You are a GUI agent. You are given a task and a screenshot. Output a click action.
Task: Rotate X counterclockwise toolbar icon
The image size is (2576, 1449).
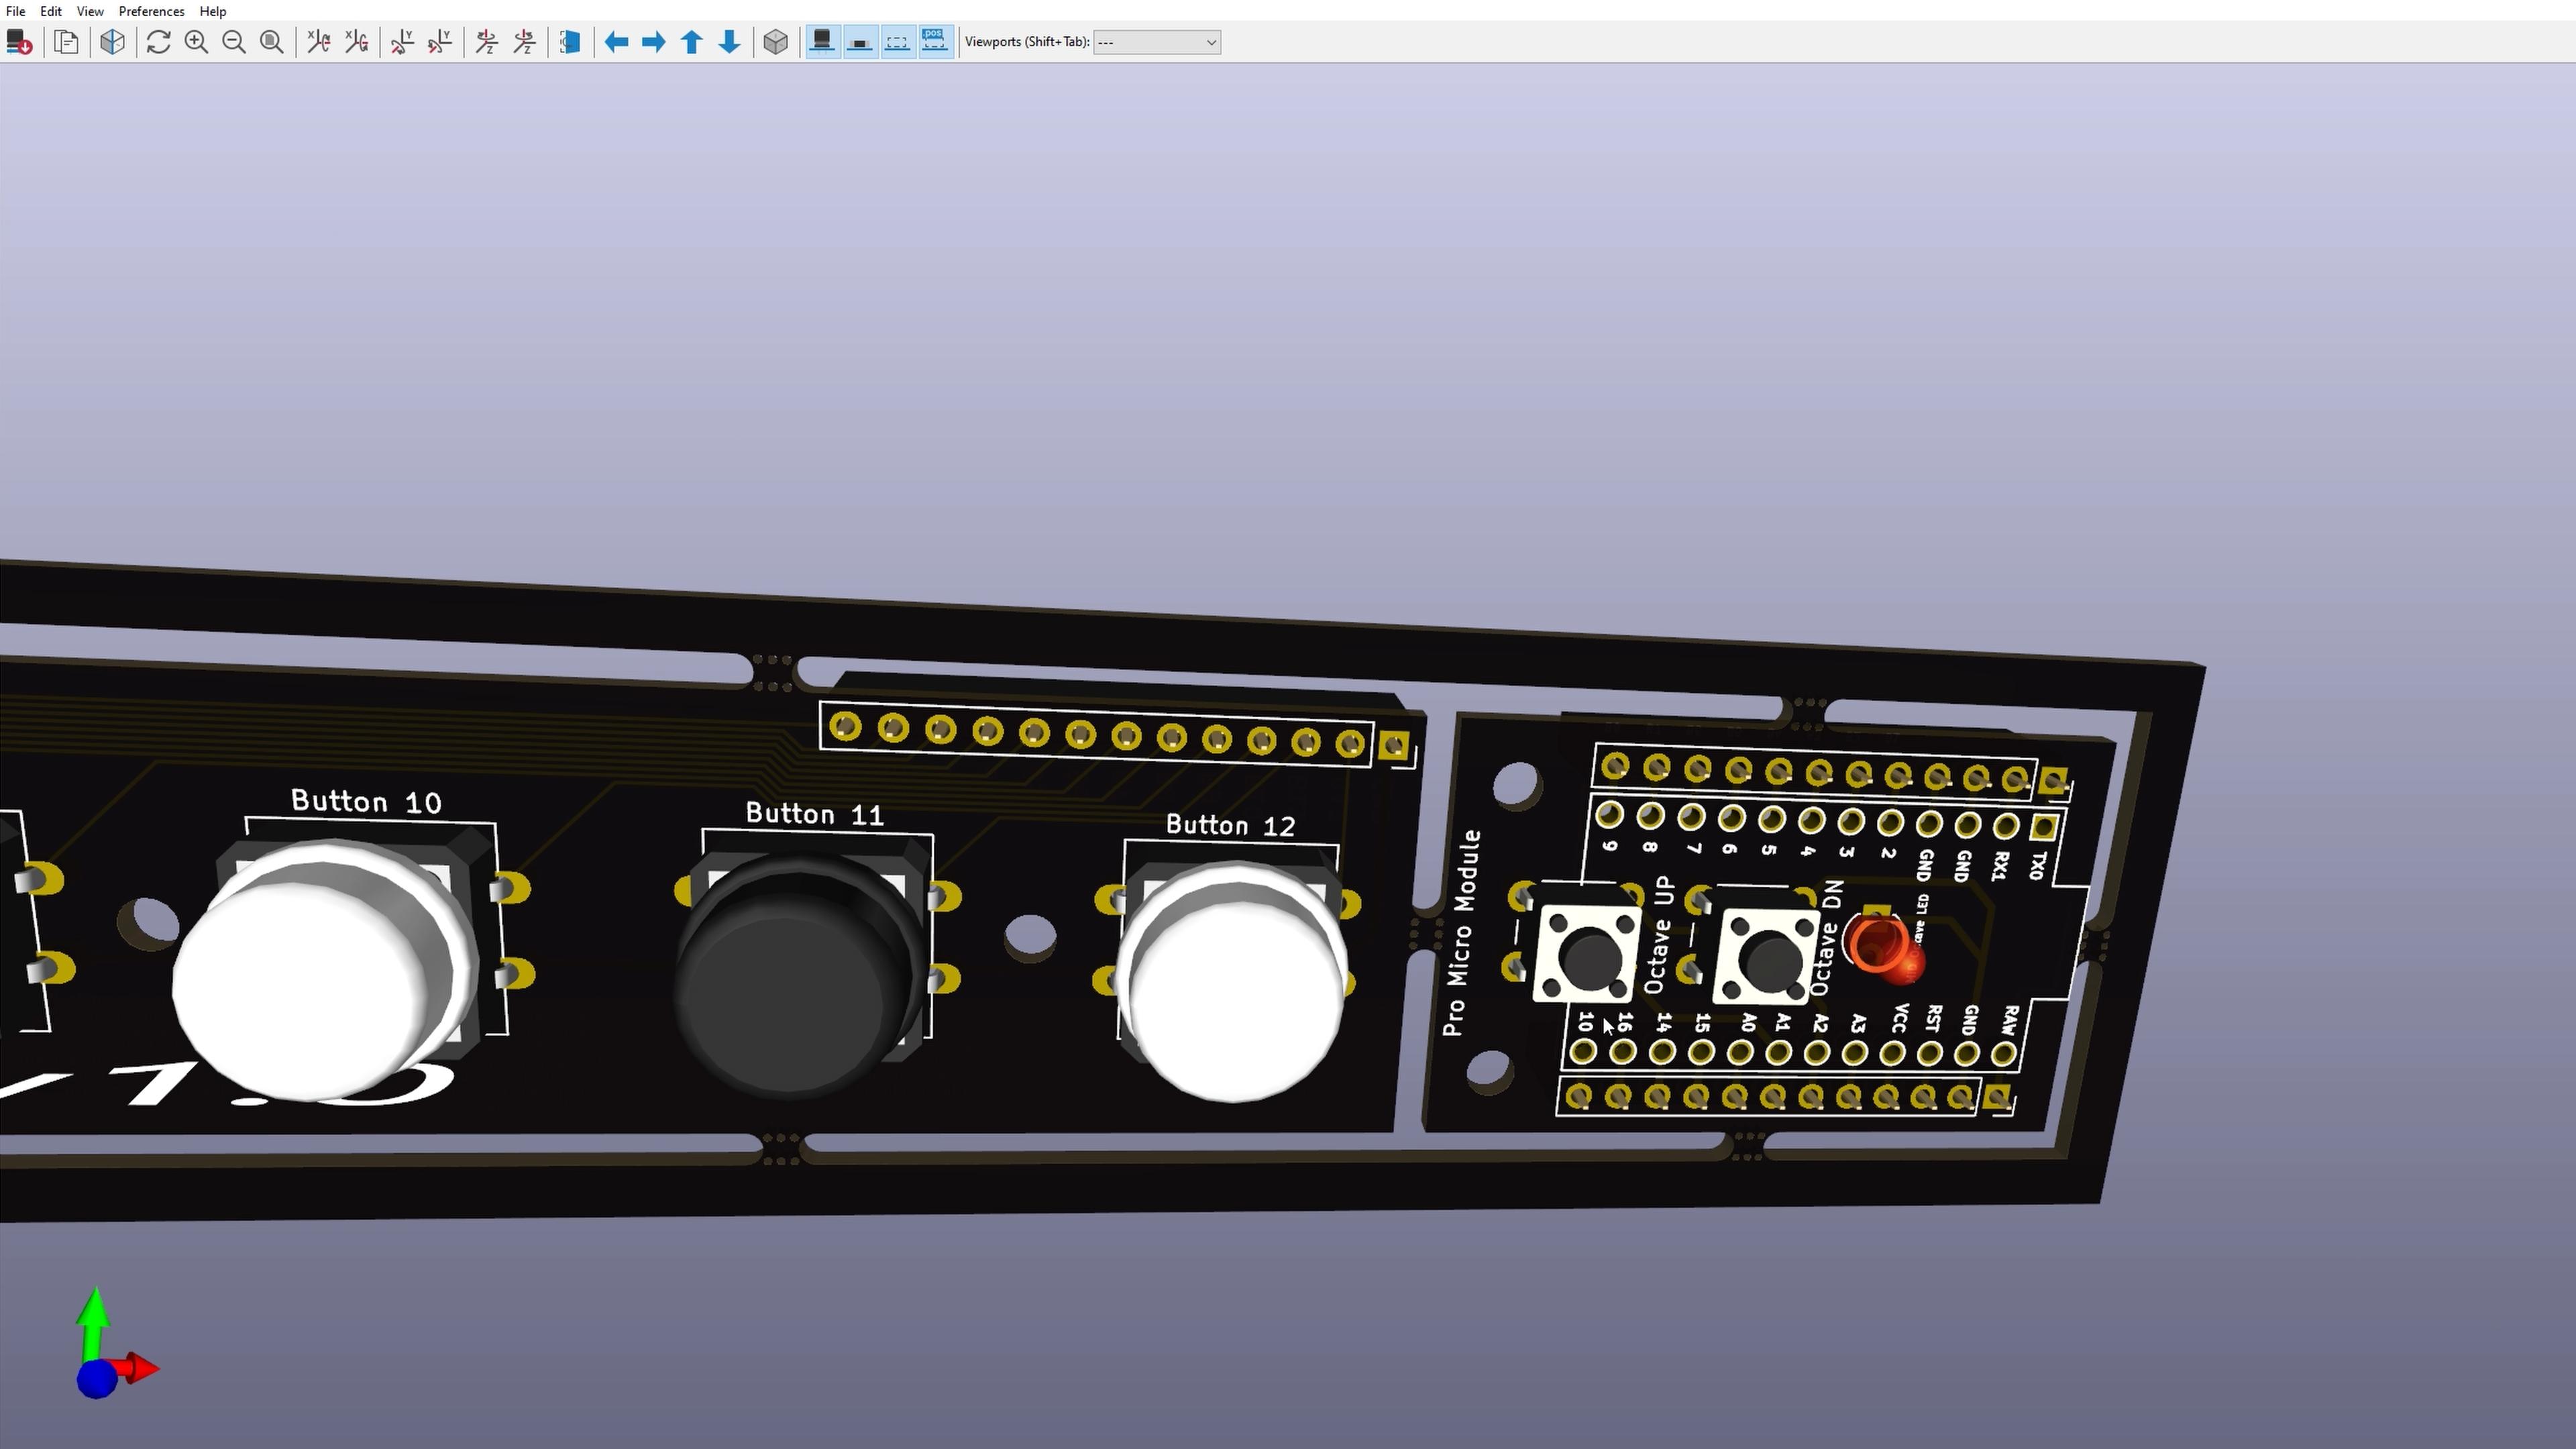[357, 42]
